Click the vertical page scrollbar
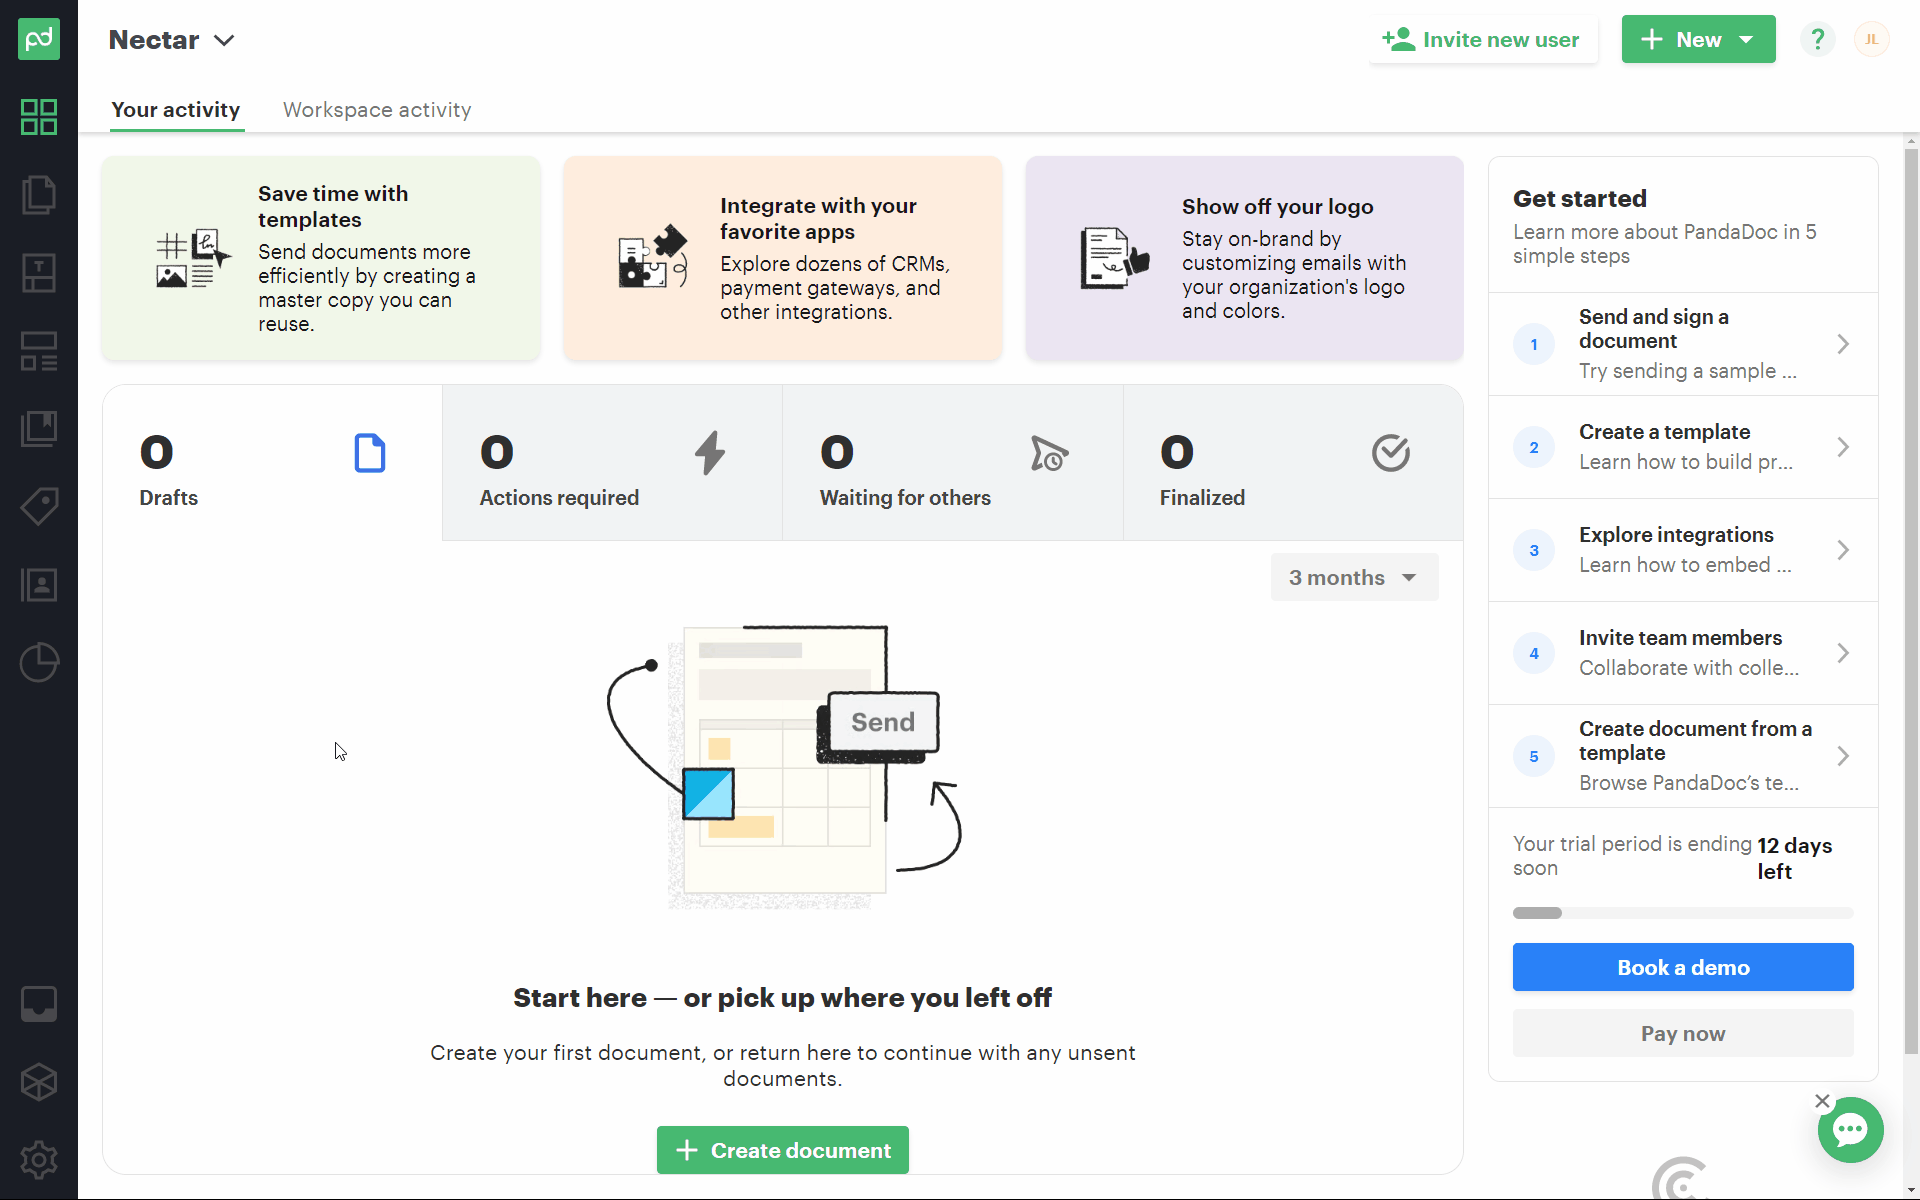This screenshot has height=1200, width=1920. click(1911, 600)
